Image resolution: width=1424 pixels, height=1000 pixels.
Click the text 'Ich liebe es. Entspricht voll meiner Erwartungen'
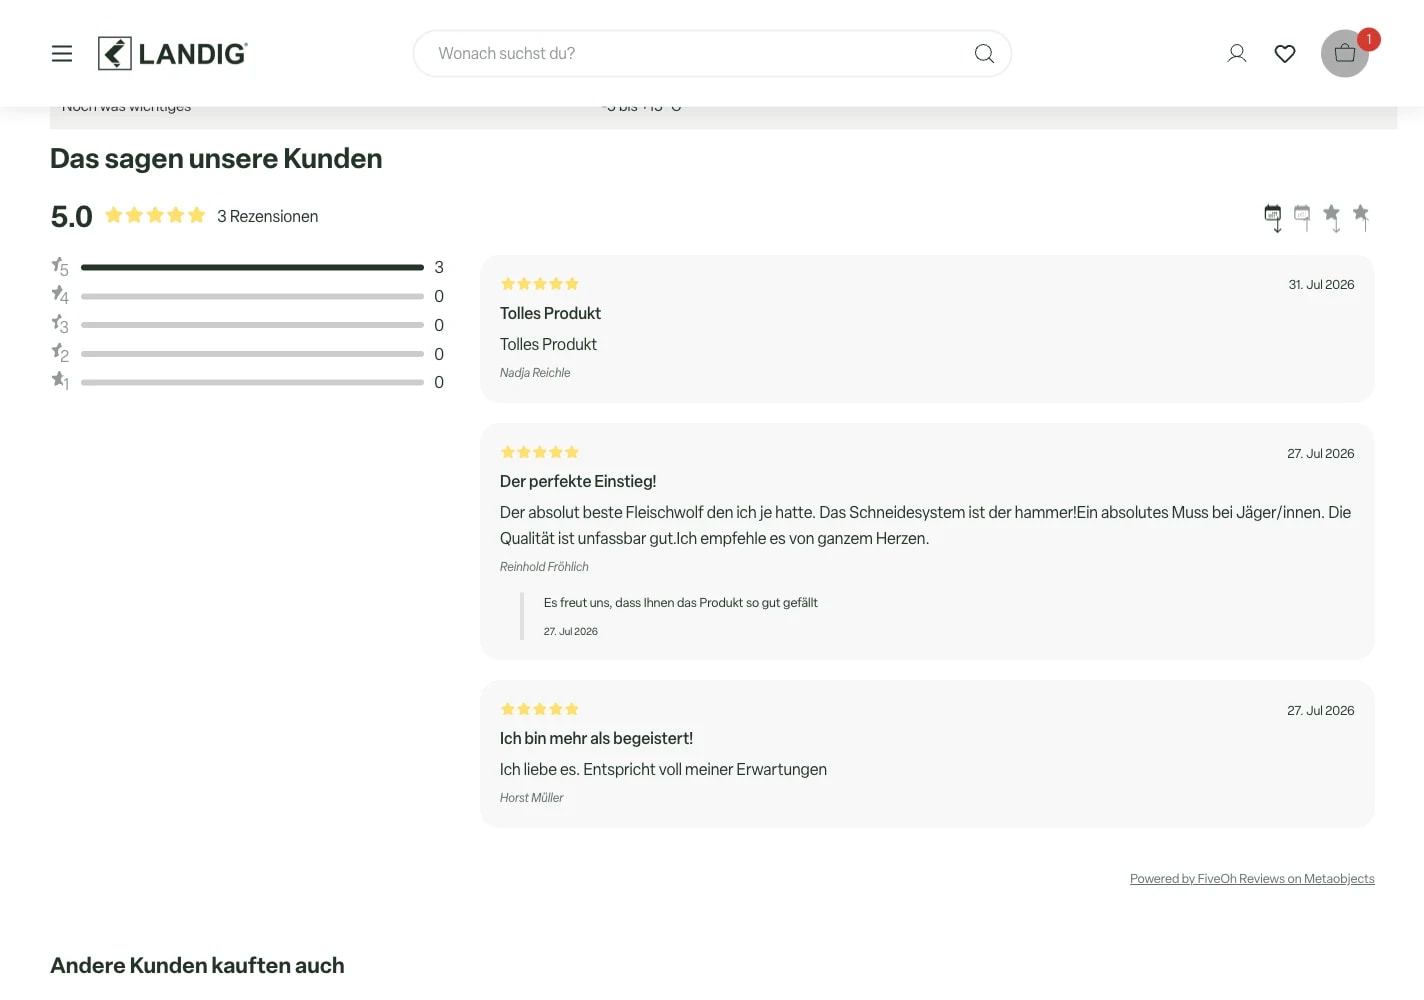pyautogui.click(x=663, y=770)
